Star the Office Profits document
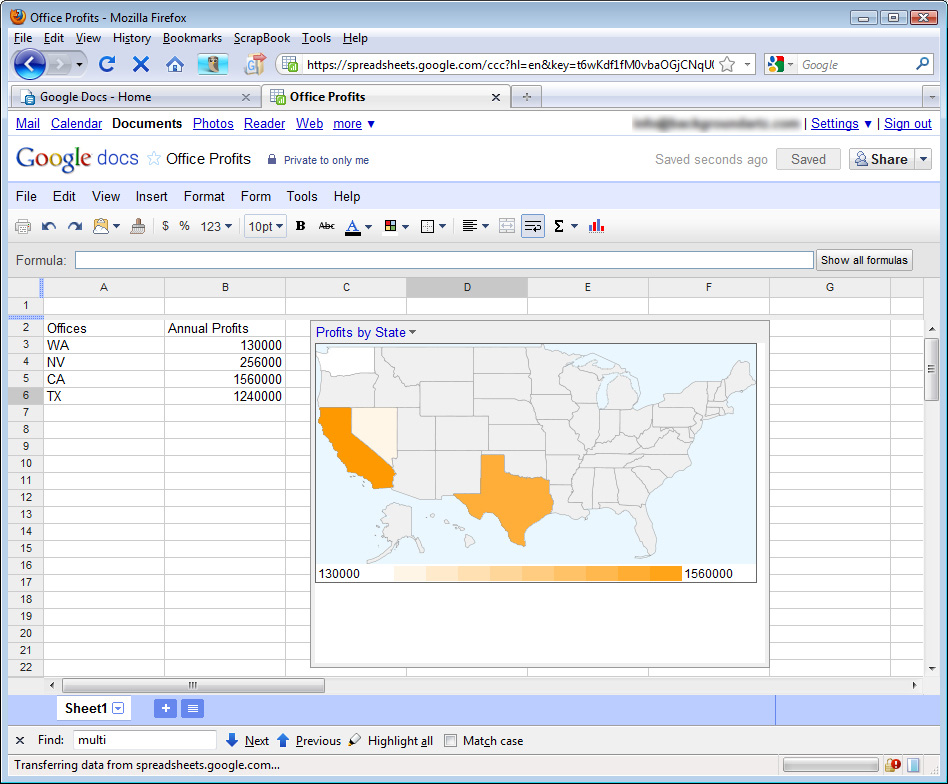948x784 pixels. coord(154,158)
